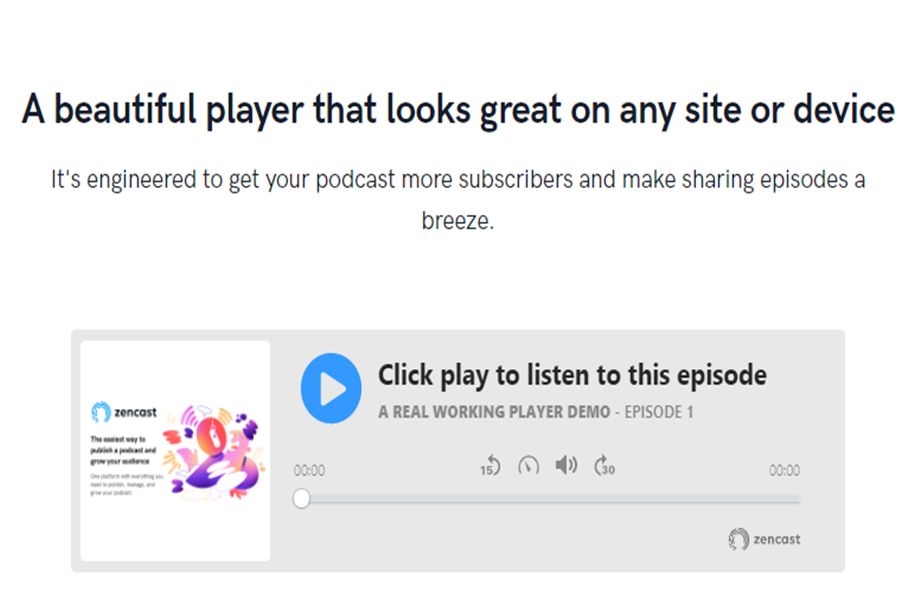Screen dimensions: 915x595
Task: Grab the round progress slider handle
Action: tap(302, 499)
